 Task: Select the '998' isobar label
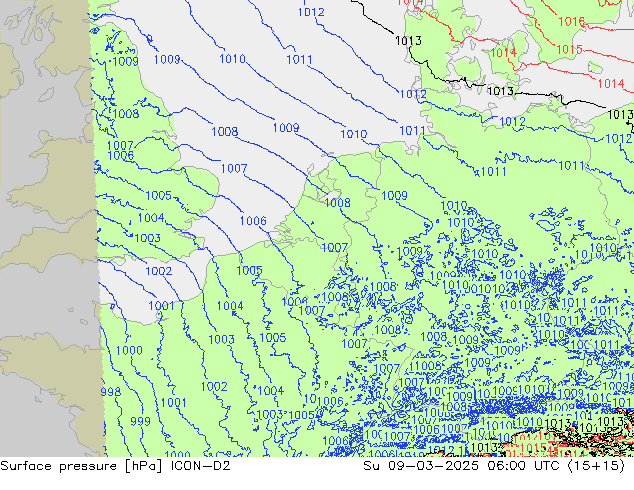110,392
